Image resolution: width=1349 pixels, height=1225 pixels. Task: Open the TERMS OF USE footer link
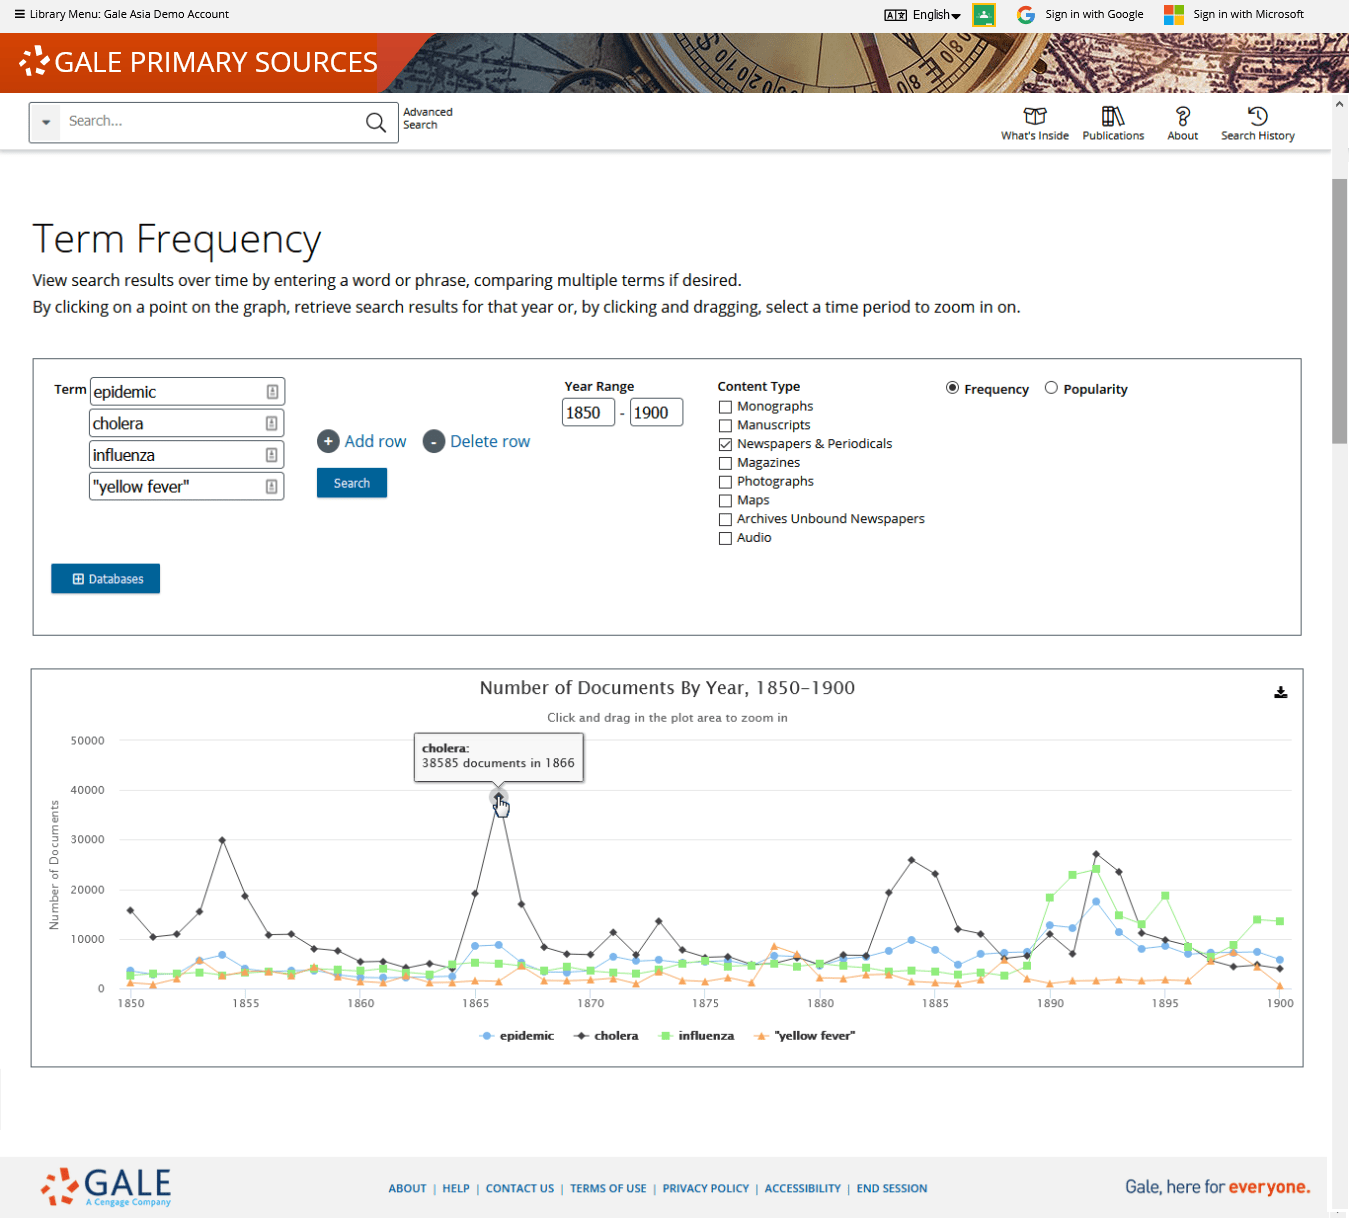click(x=608, y=1189)
